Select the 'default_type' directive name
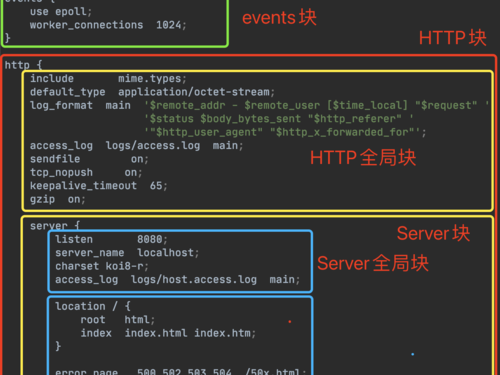Viewport: 500px width, 375px height. 67,92
